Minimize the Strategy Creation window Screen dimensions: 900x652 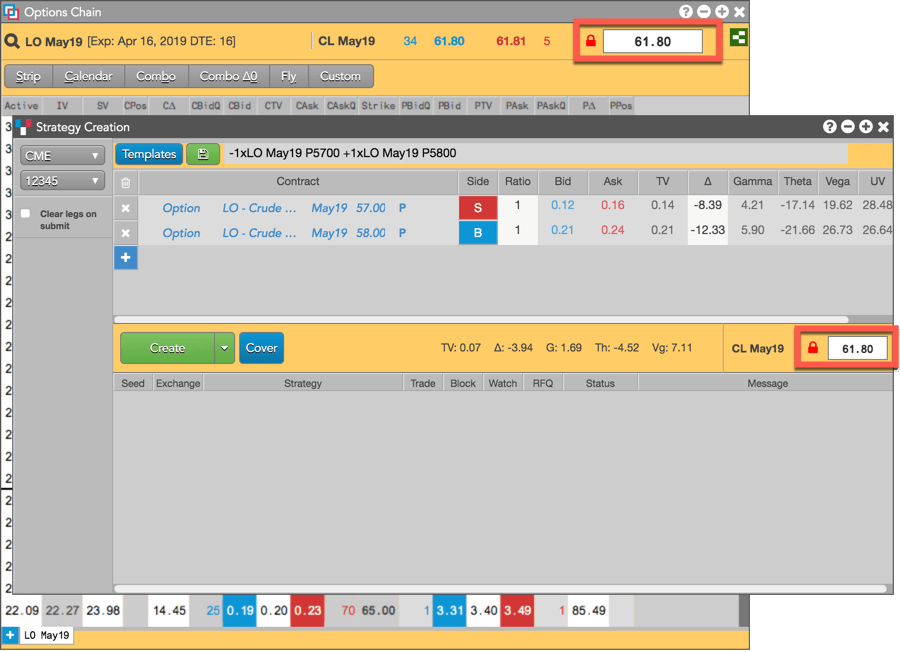[848, 127]
